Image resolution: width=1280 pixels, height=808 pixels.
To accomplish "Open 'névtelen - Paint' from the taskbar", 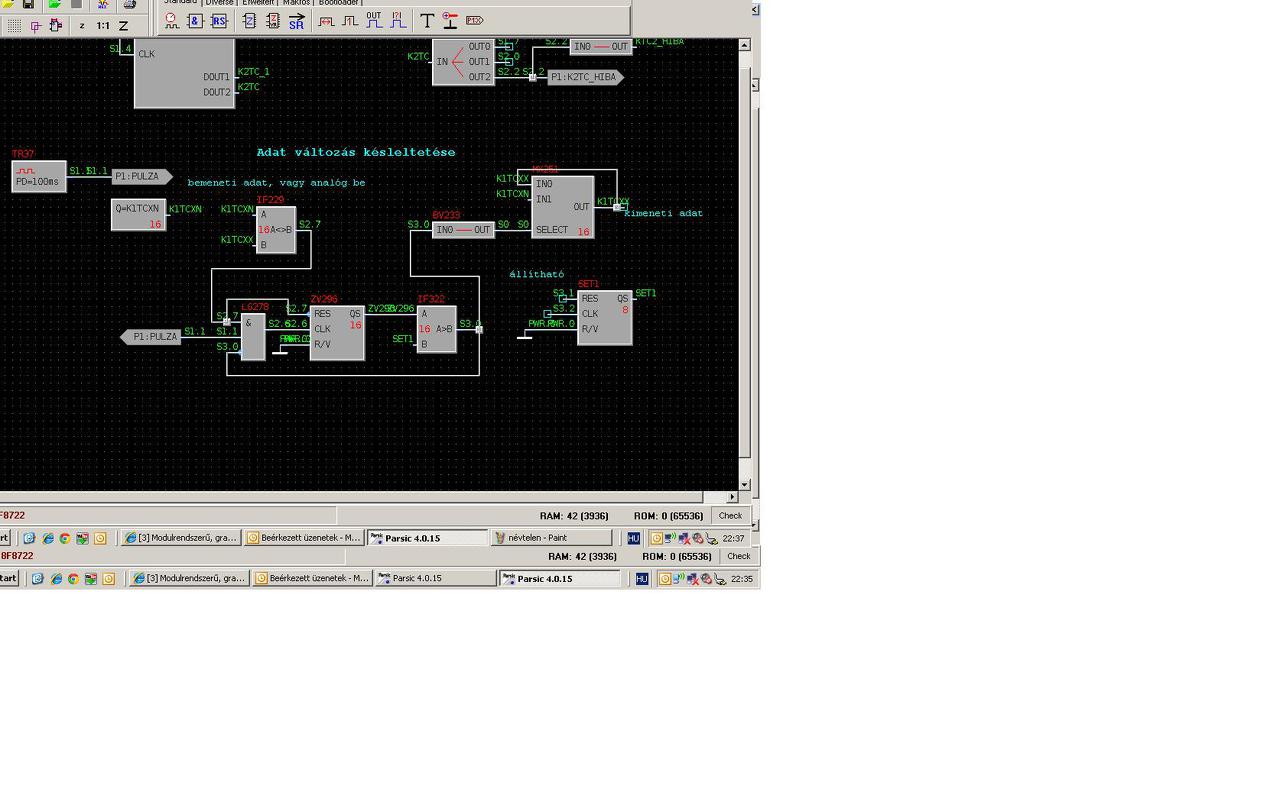I will click(x=550, y=538).
